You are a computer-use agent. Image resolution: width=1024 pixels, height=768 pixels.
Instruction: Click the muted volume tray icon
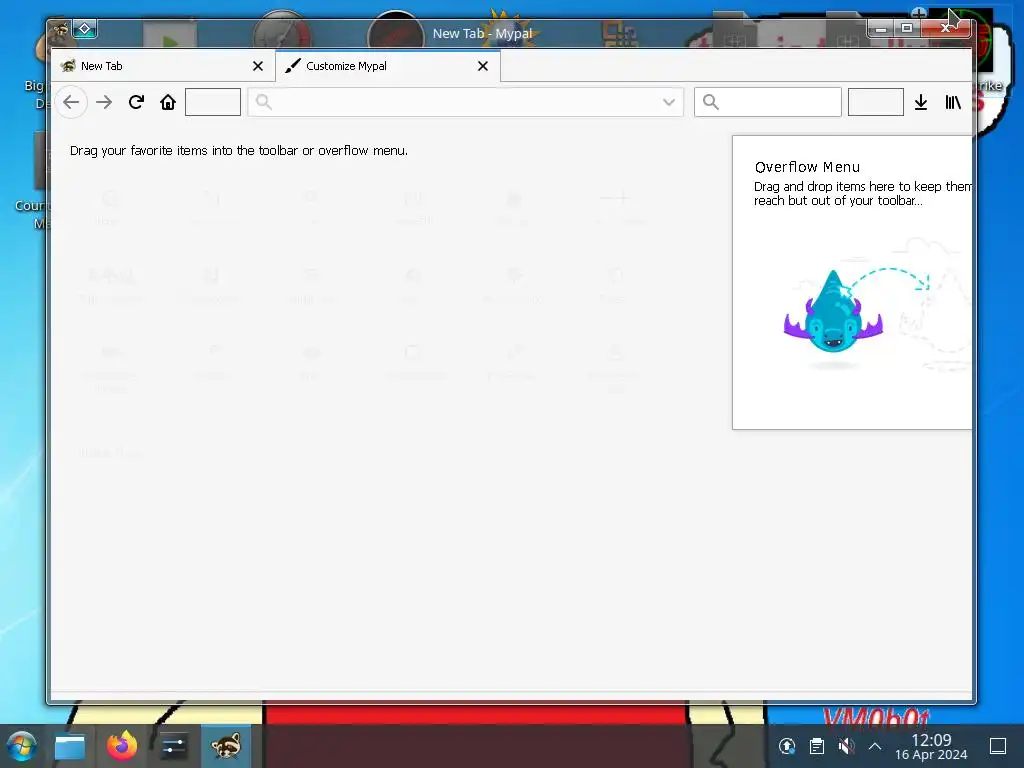point(846,746)
